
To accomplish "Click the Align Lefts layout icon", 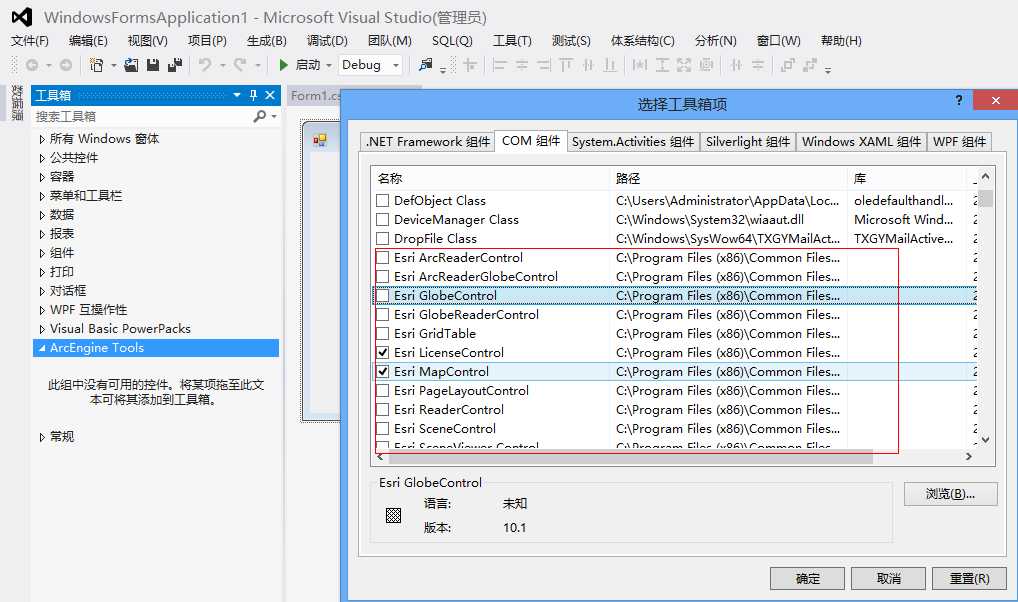I will pyautogui.click(x=499, y=65).
